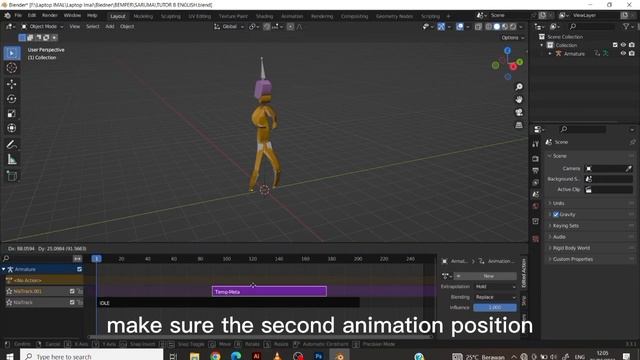Image resolution: width=640 pixels, height=360 pixels.
Task: Click the outliner search field
Action: tap(593, 27)
